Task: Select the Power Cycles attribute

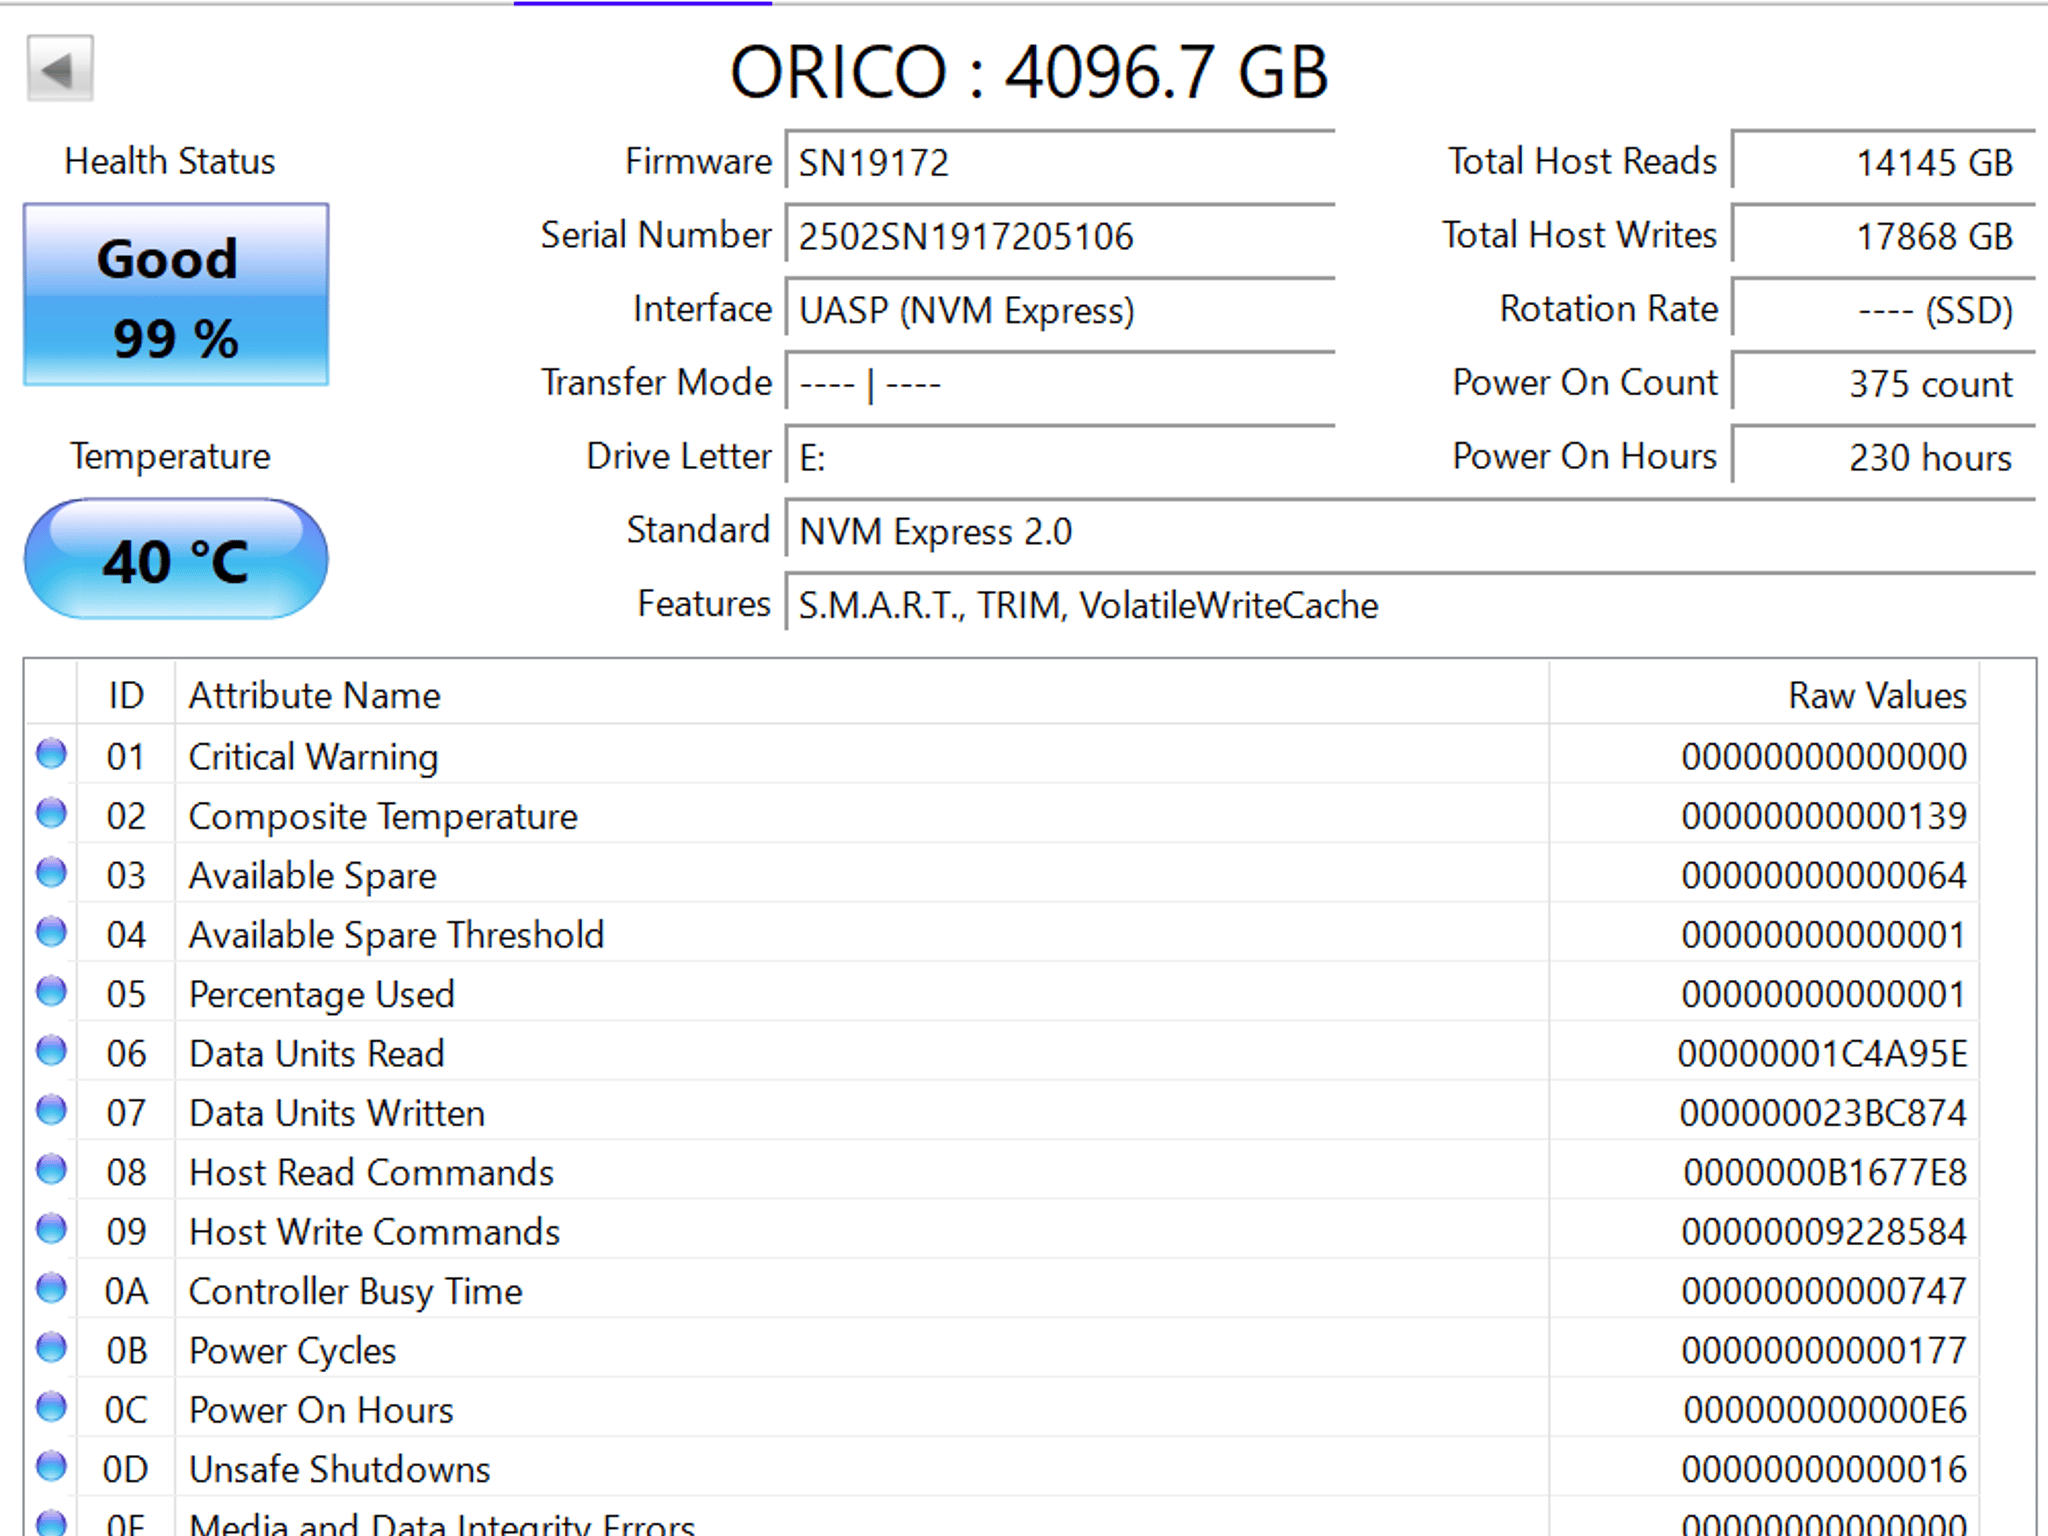Action: [293, 1350]
